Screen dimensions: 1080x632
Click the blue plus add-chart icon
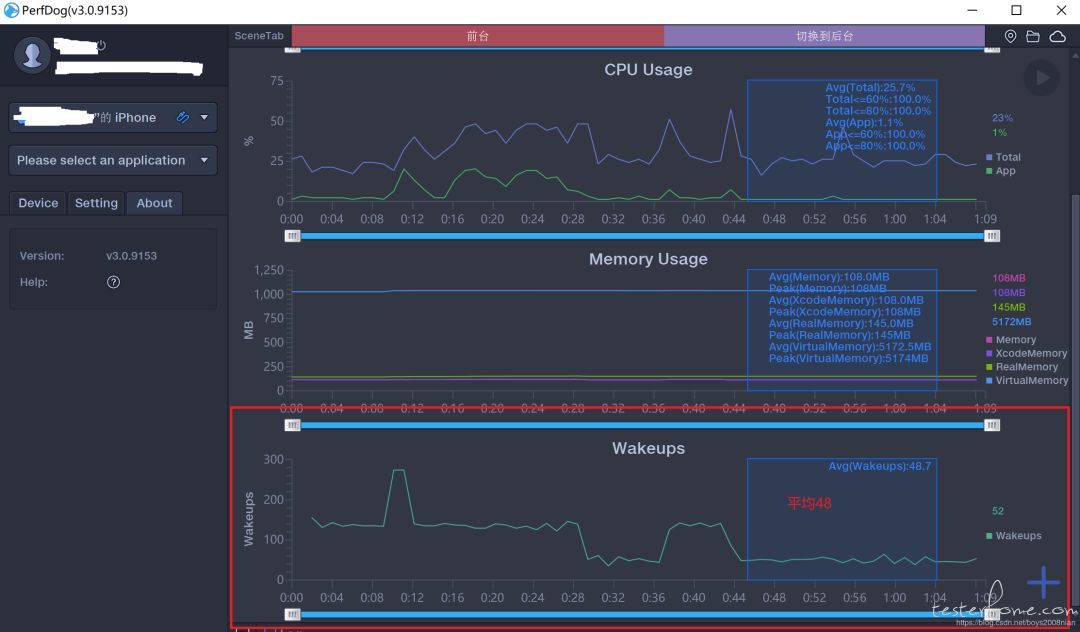coord(1043,582)
